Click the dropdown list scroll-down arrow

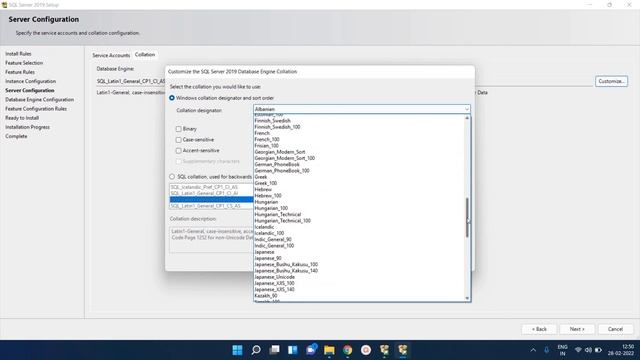point(467,298)
